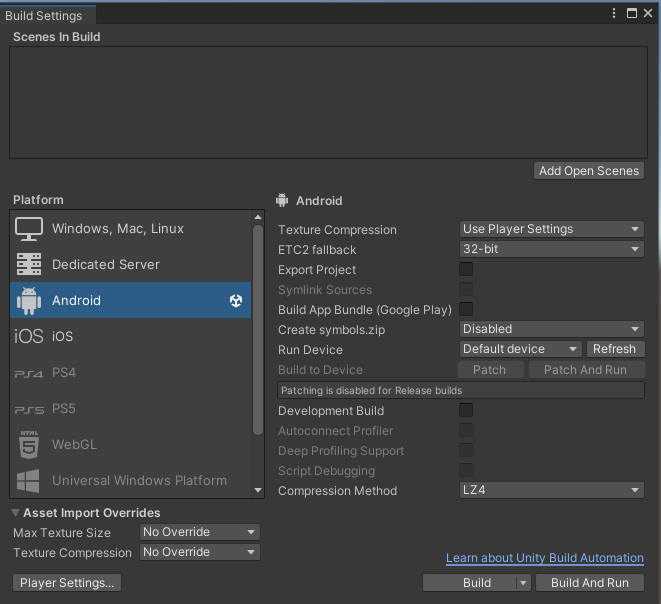This screenshot has height=604, width=661.
Task: Click the platform list scrollbar down arrow
Action: point(258,490)
